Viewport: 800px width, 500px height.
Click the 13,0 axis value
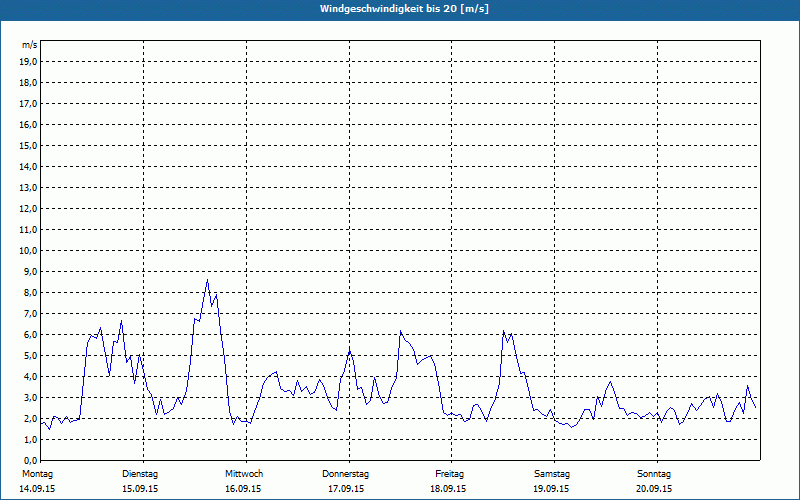pyautogui.click(x=28, y=187)
